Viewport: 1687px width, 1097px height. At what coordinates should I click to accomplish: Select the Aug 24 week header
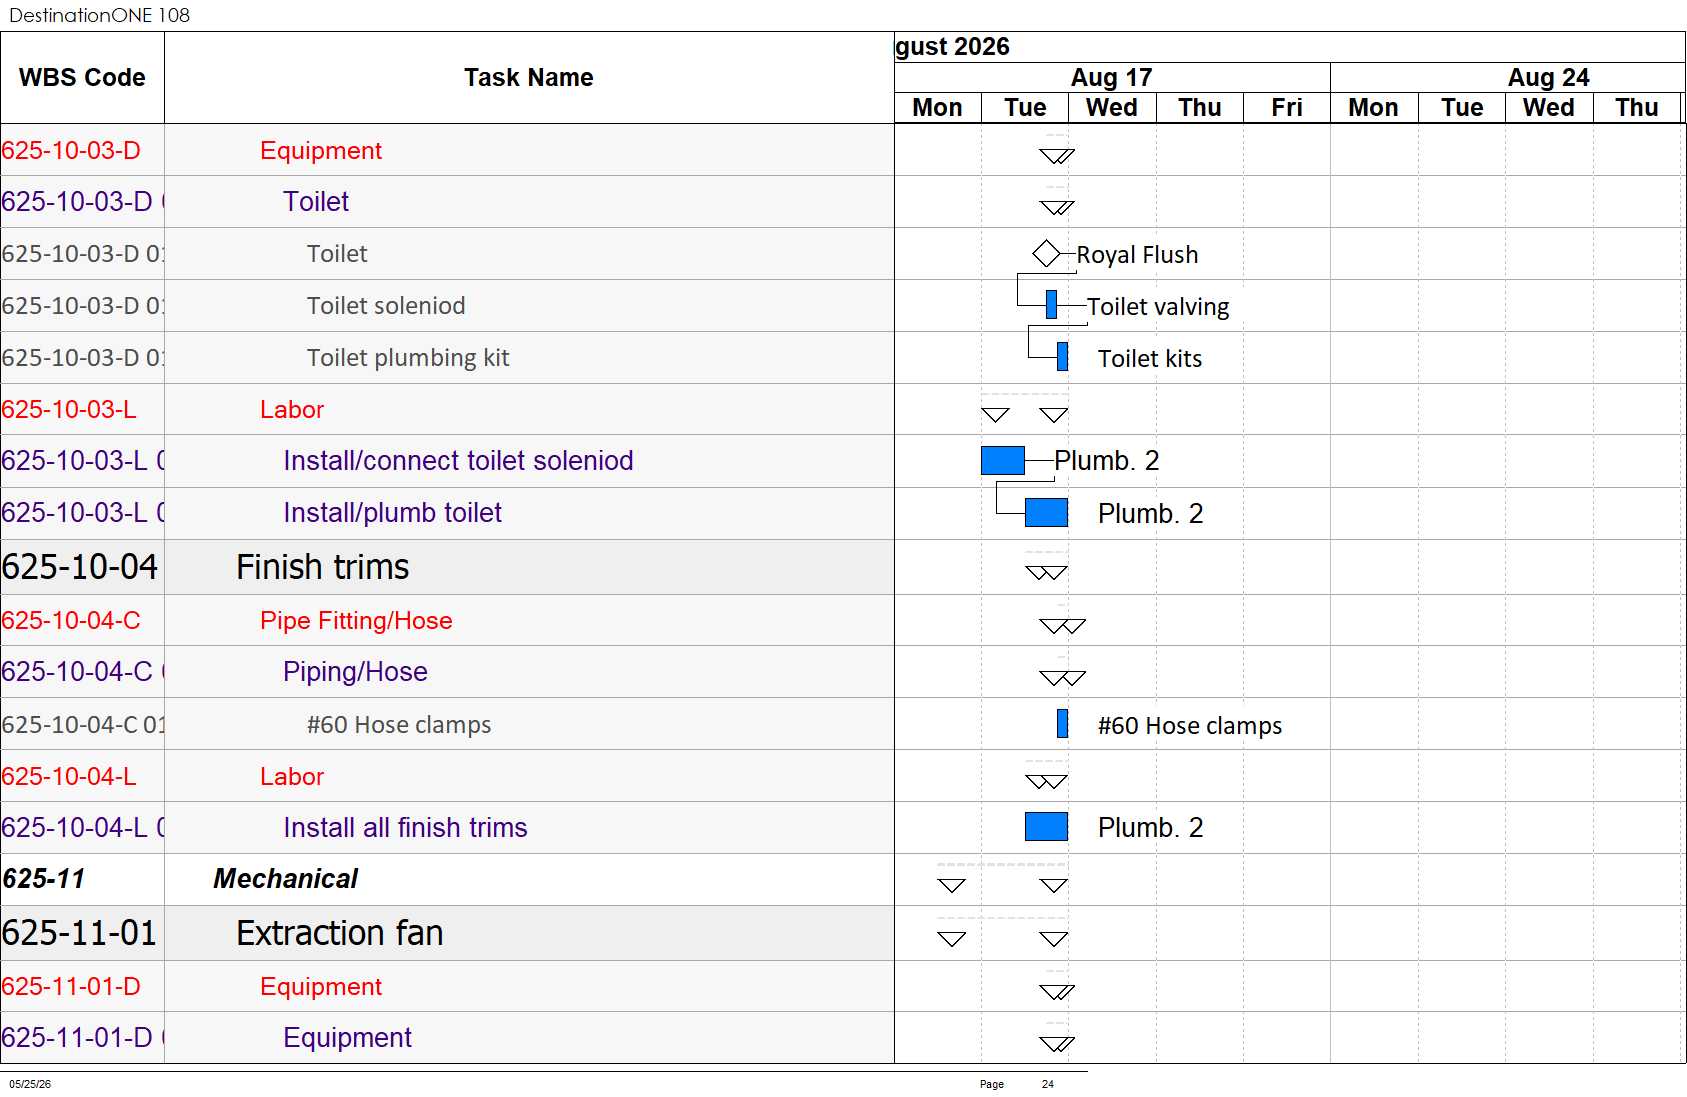point(1548,77)
